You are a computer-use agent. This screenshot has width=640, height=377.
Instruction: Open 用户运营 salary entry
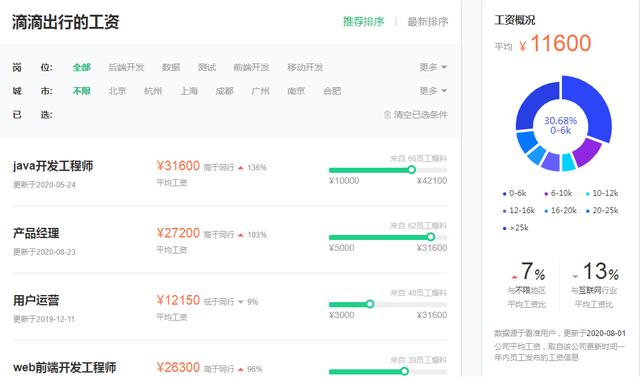tap(36, 301)
